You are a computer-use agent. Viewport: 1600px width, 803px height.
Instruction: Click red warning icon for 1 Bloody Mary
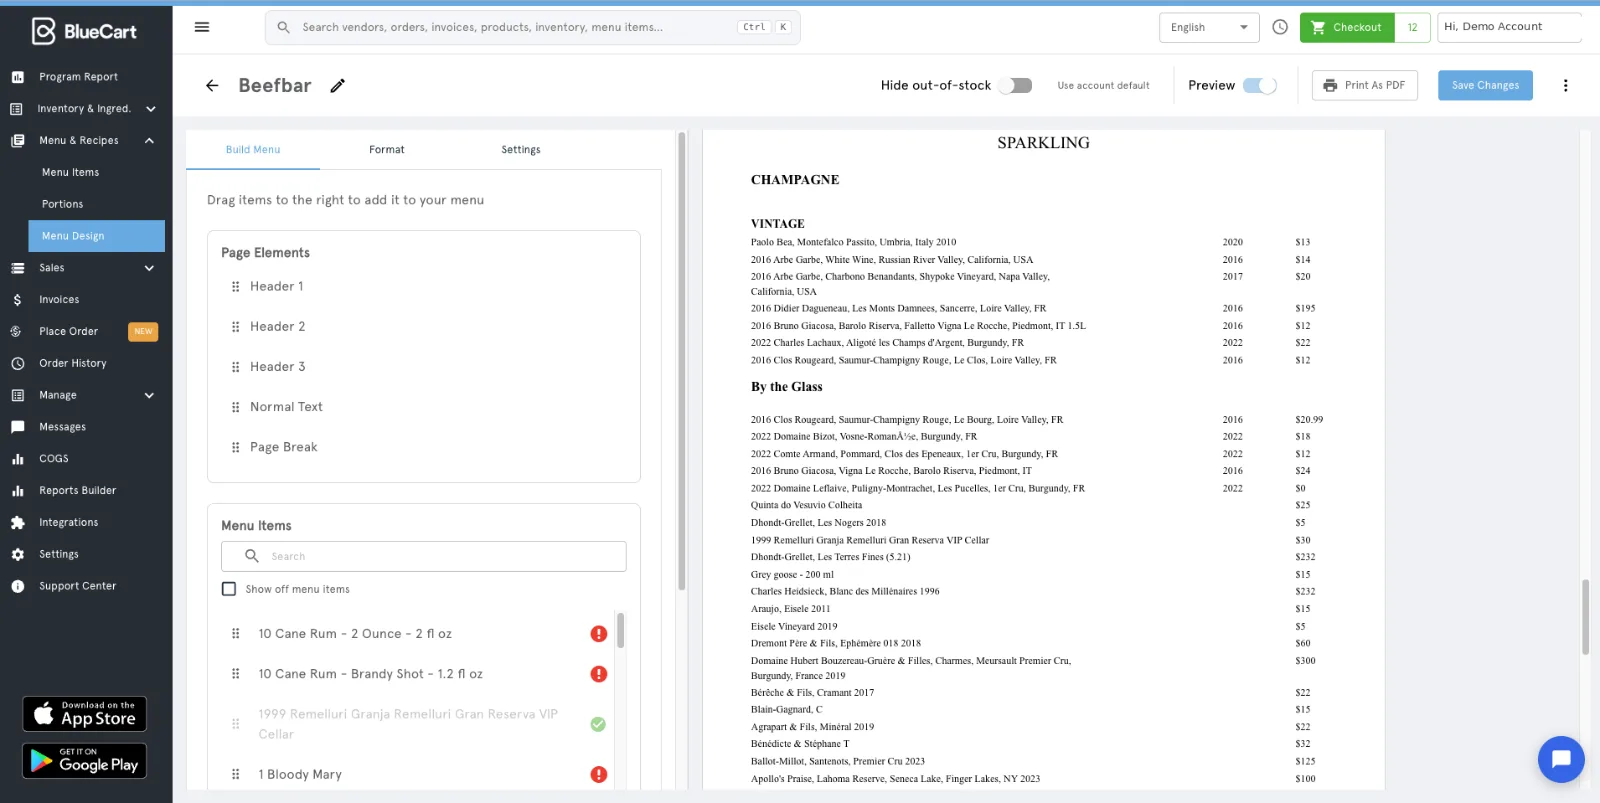coord(599,774)
